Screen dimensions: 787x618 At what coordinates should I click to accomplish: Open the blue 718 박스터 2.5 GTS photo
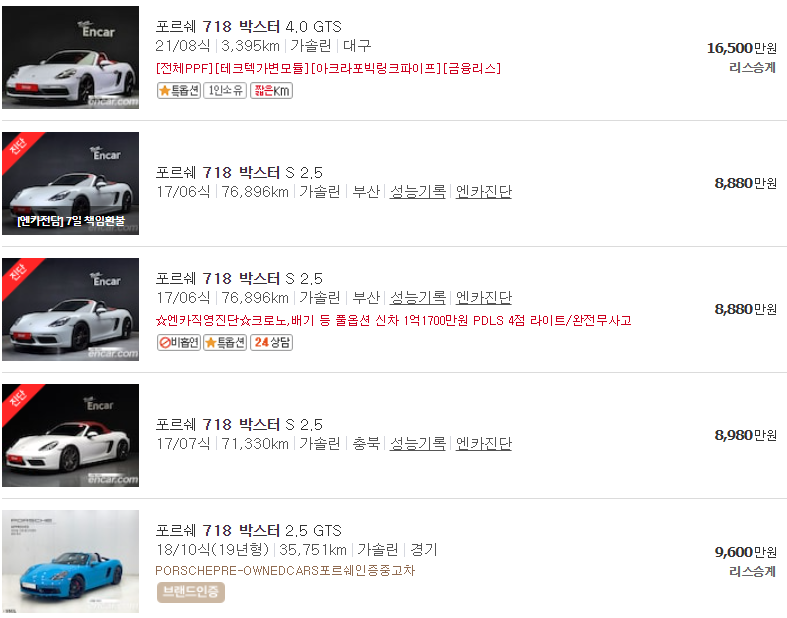click(x=70, y=561)
